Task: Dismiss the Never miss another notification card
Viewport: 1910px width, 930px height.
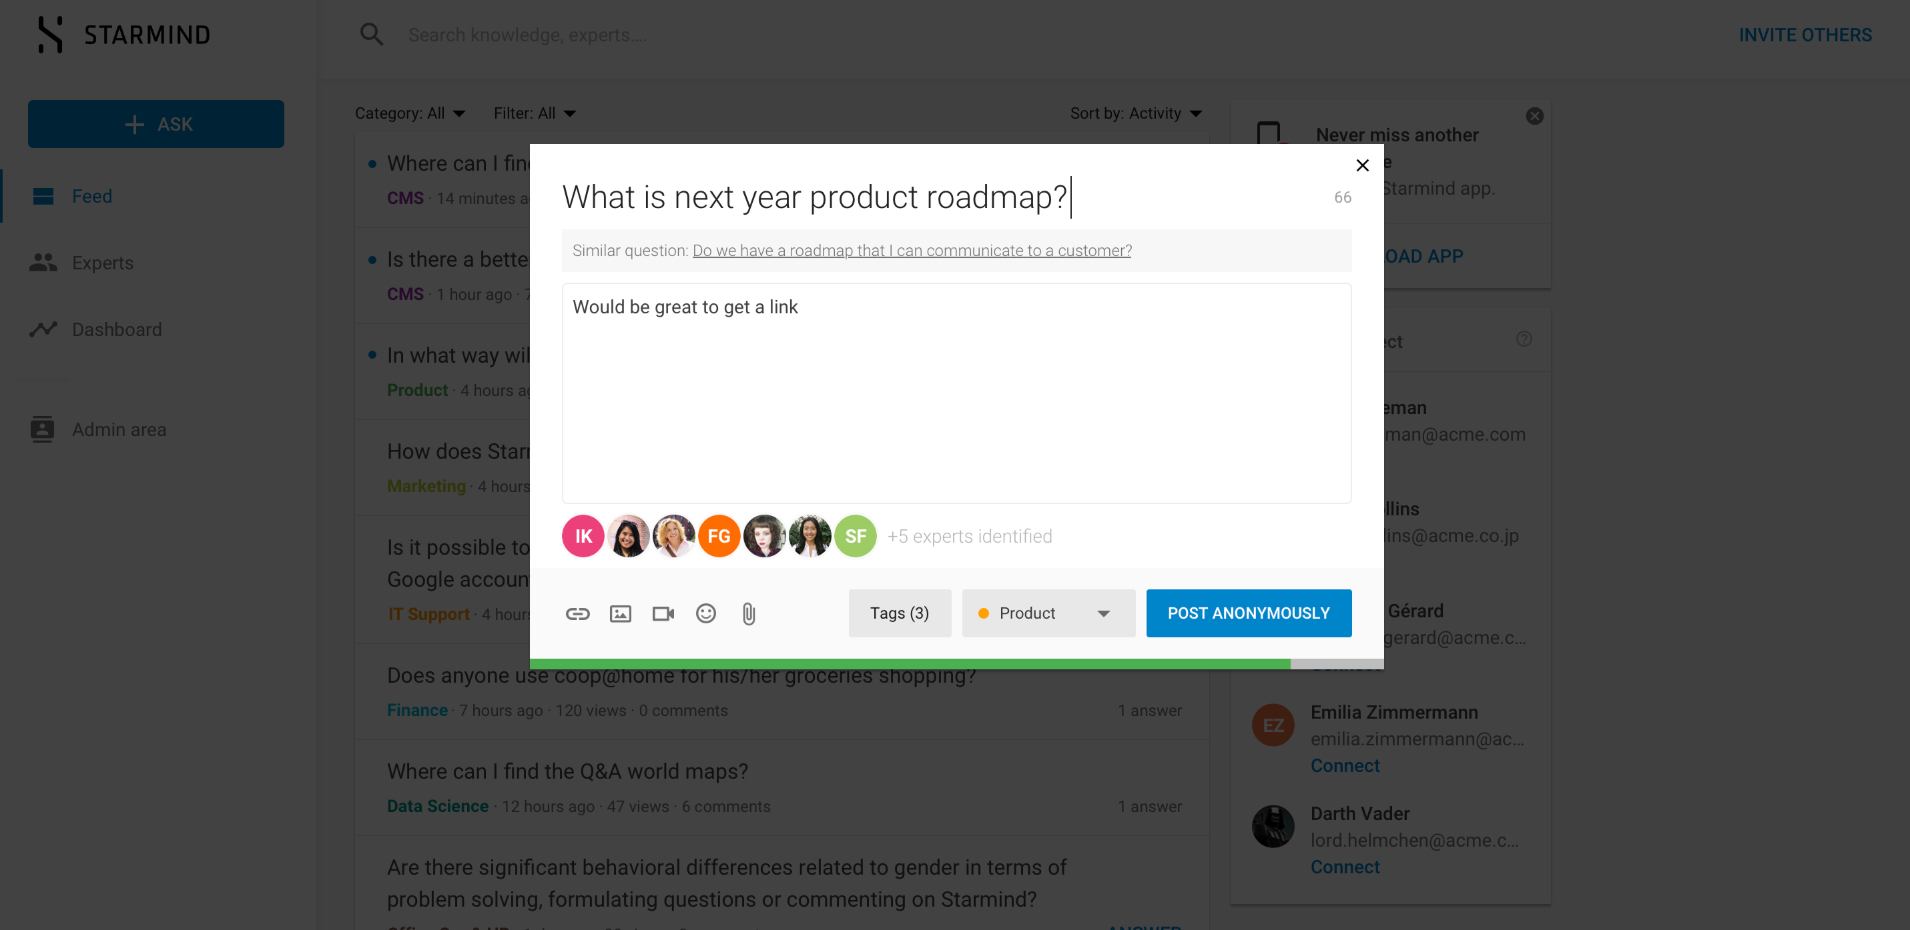Action: click(1535, 116)
